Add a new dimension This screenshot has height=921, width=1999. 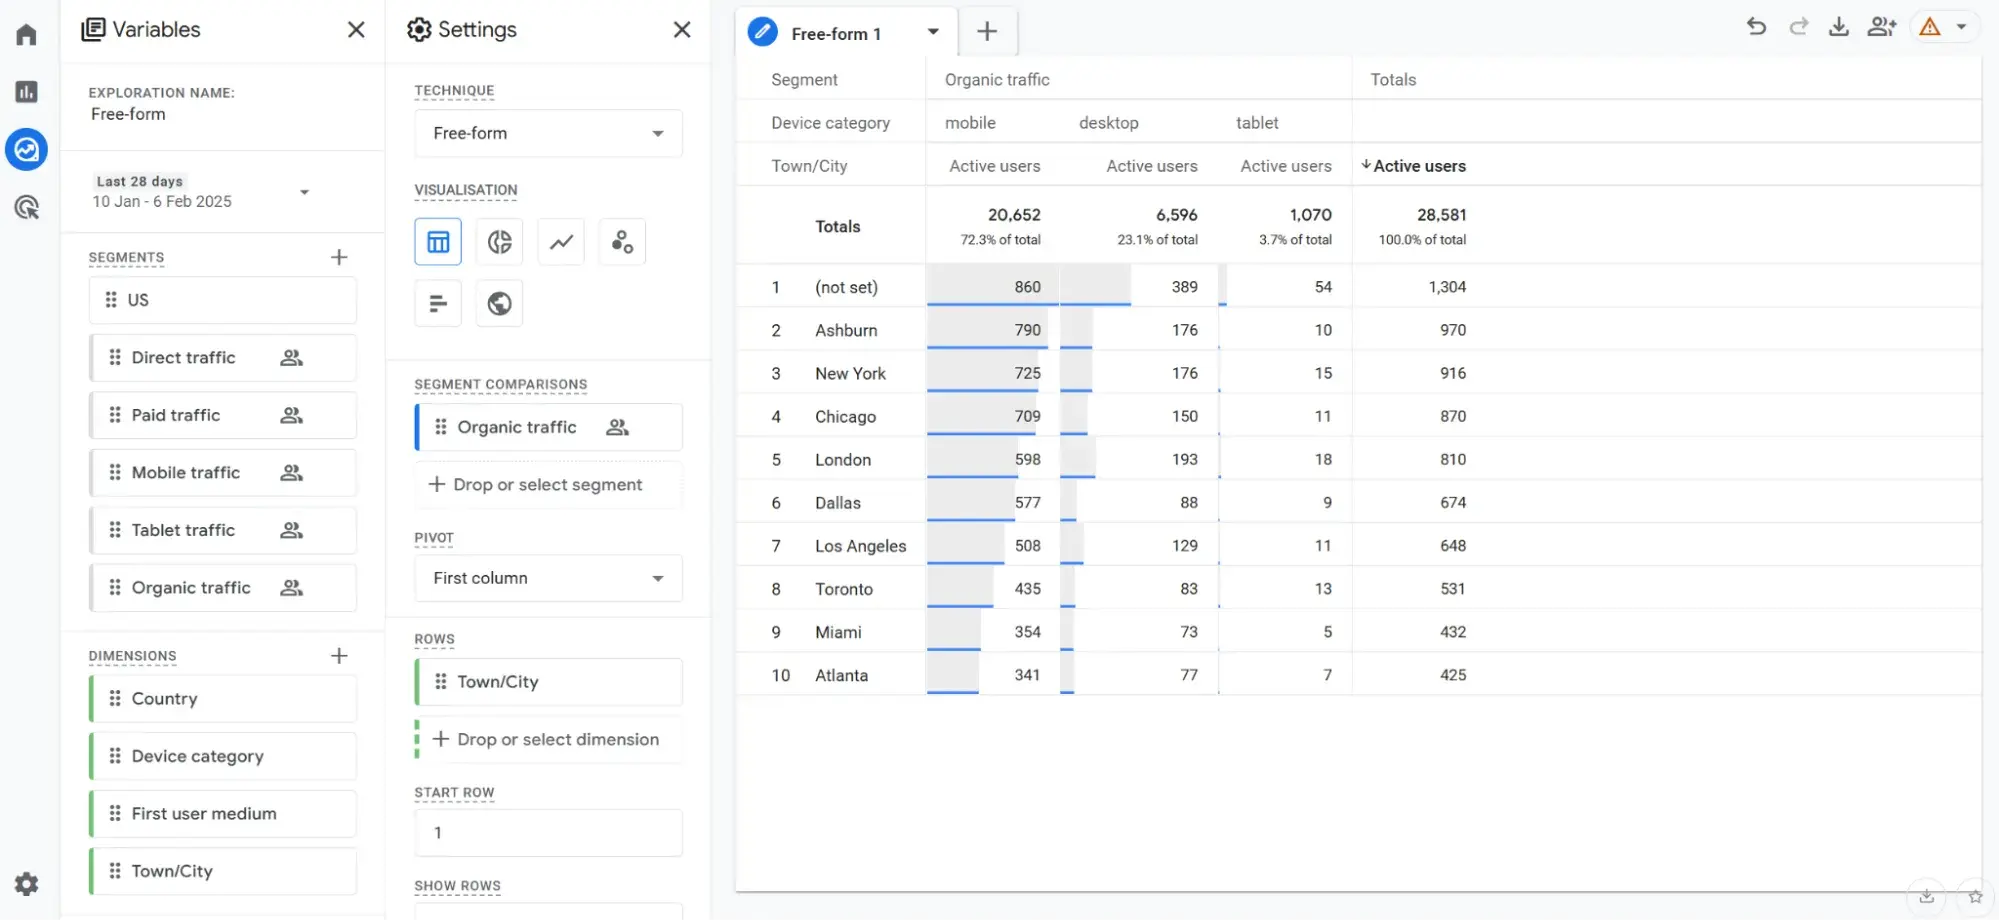click(339, 656)
